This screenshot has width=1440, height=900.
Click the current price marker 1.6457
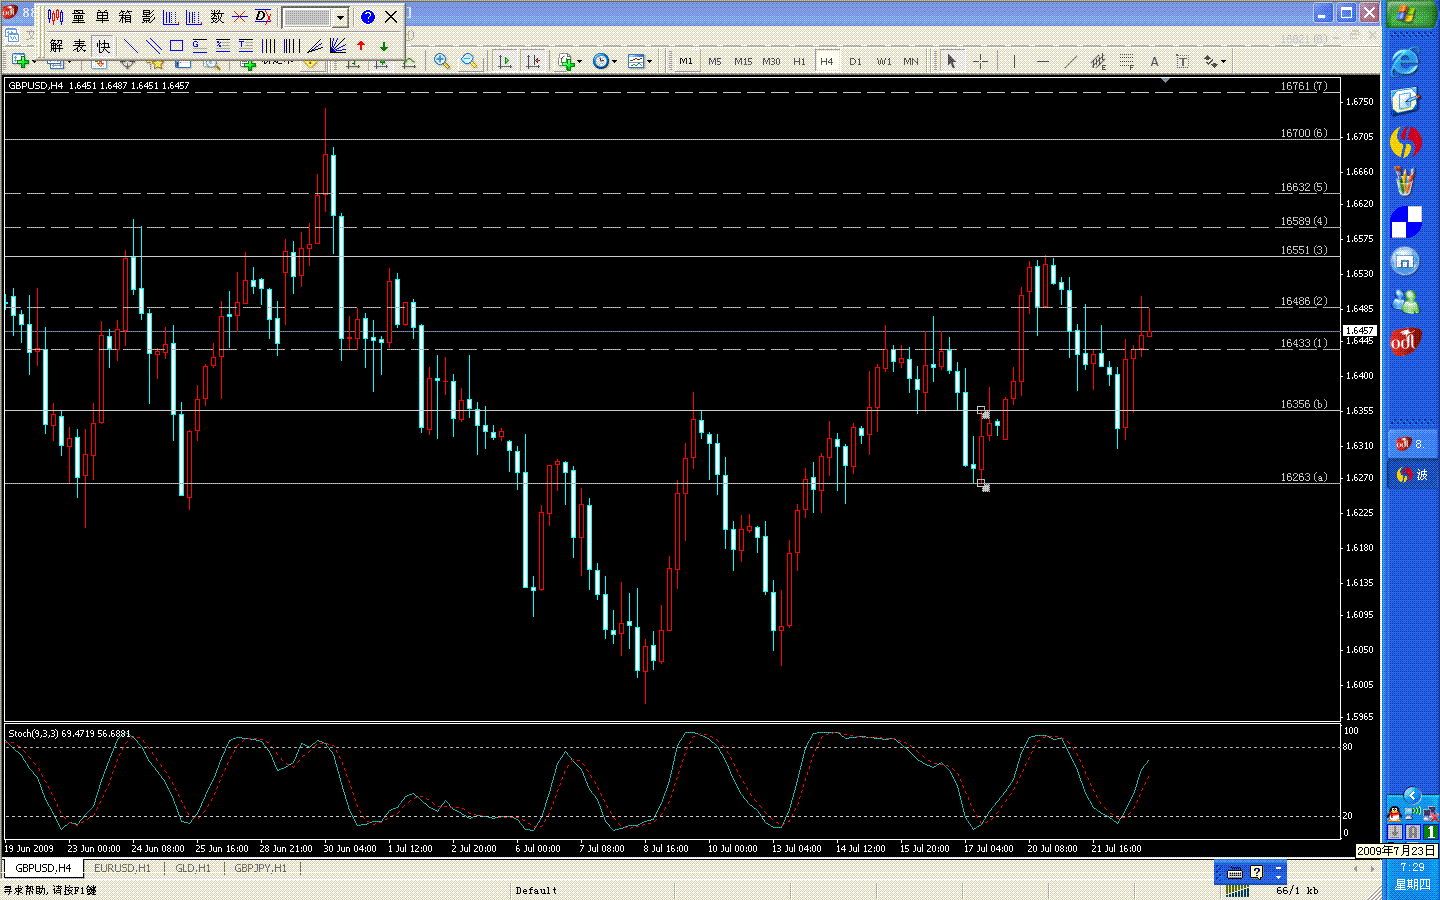[x=1359, y=330]
